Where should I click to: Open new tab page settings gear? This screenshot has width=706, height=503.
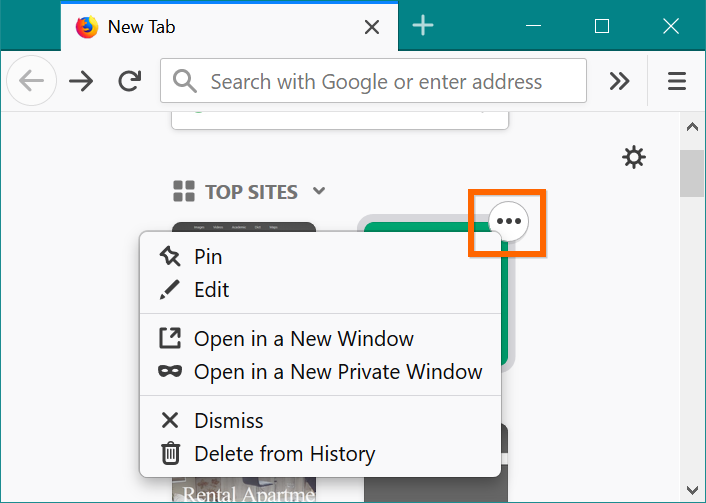click(634, 157)
